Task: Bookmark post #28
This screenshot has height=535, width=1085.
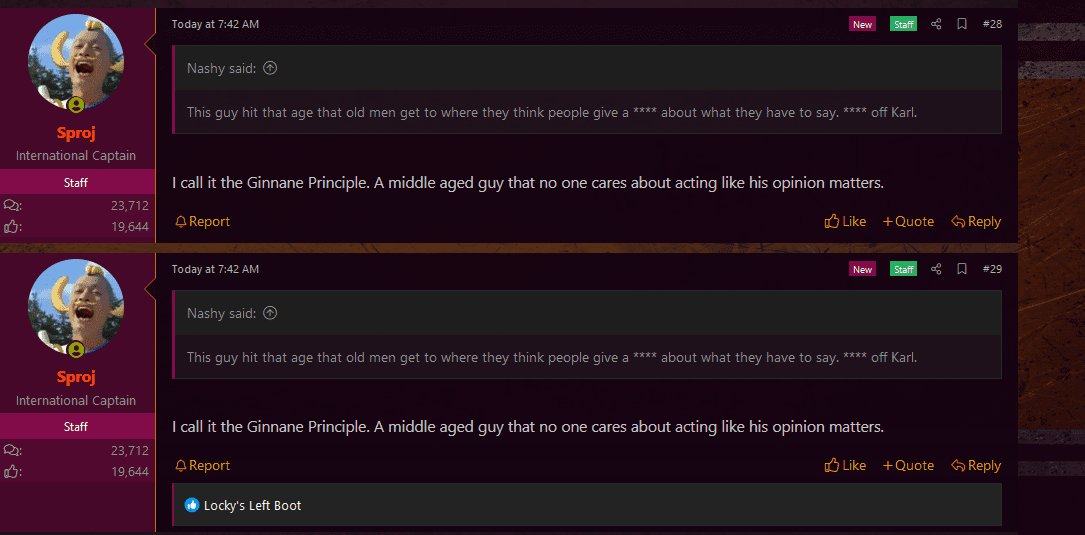Action: pos(962,24)
